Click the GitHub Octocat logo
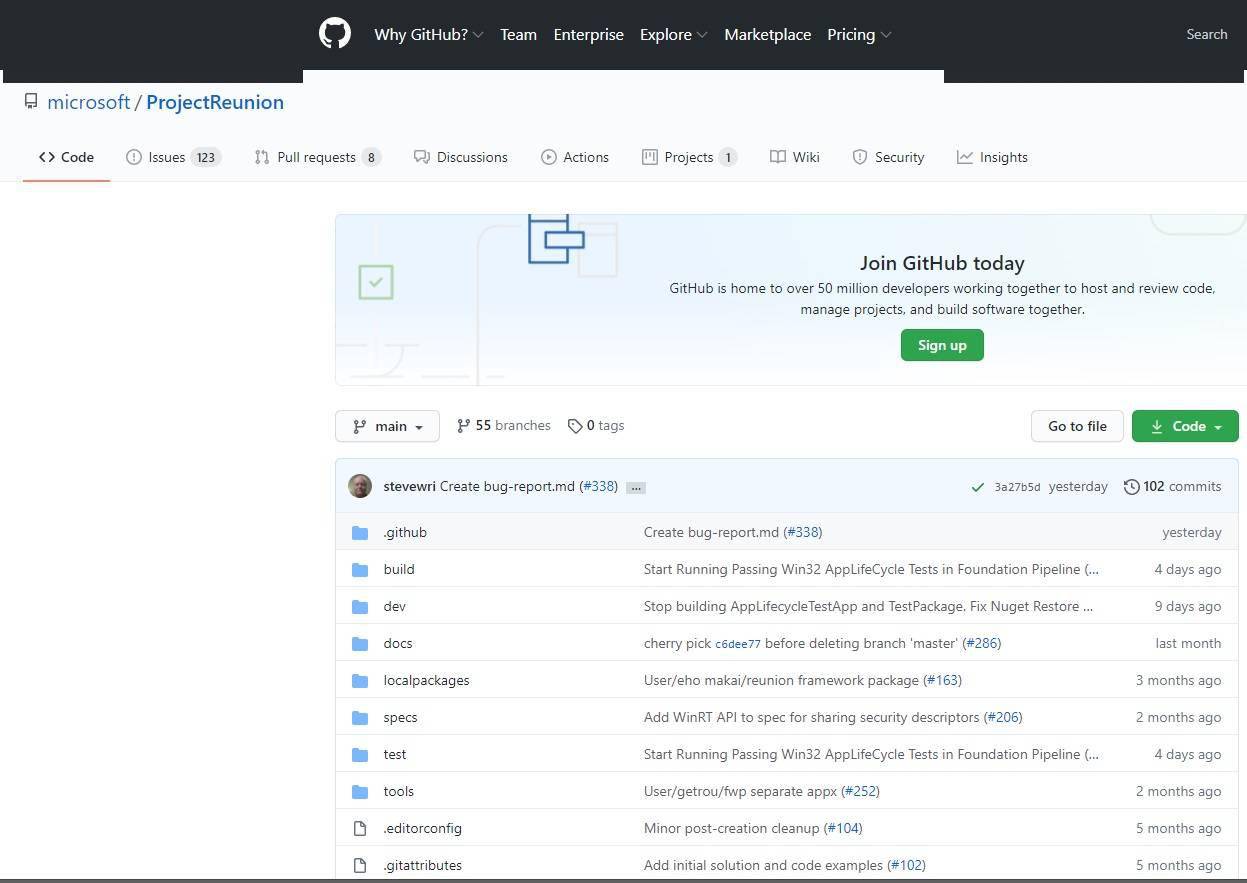1247x883 pixels. point(335,34)
